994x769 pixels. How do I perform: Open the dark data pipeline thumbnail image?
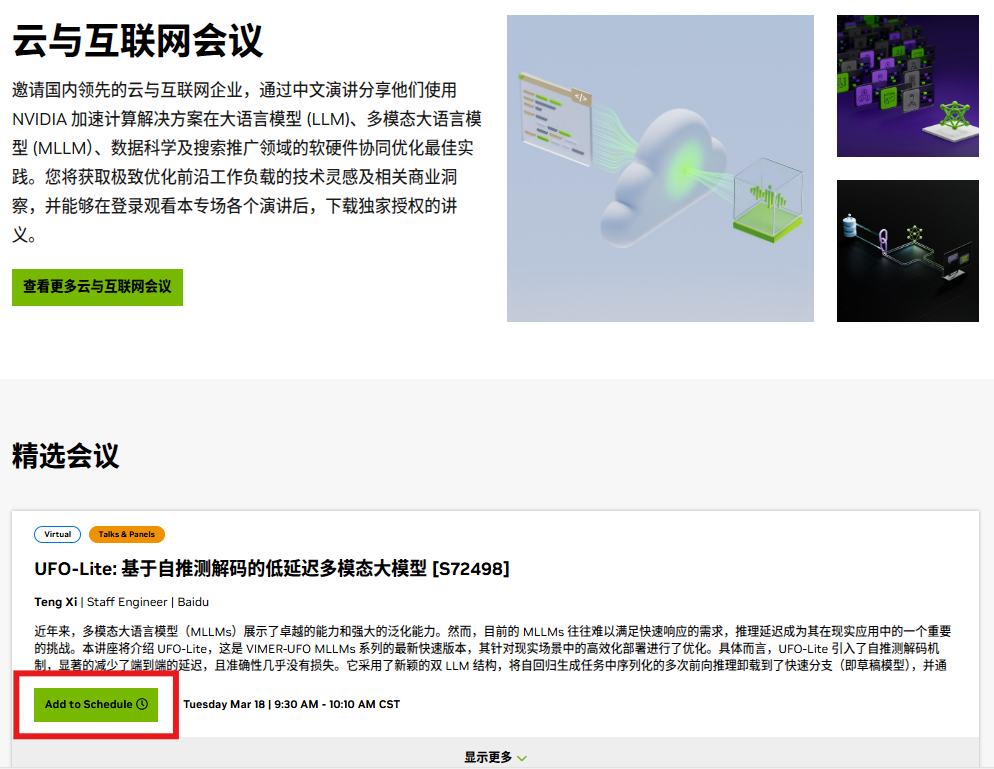[x=908, y=251]
